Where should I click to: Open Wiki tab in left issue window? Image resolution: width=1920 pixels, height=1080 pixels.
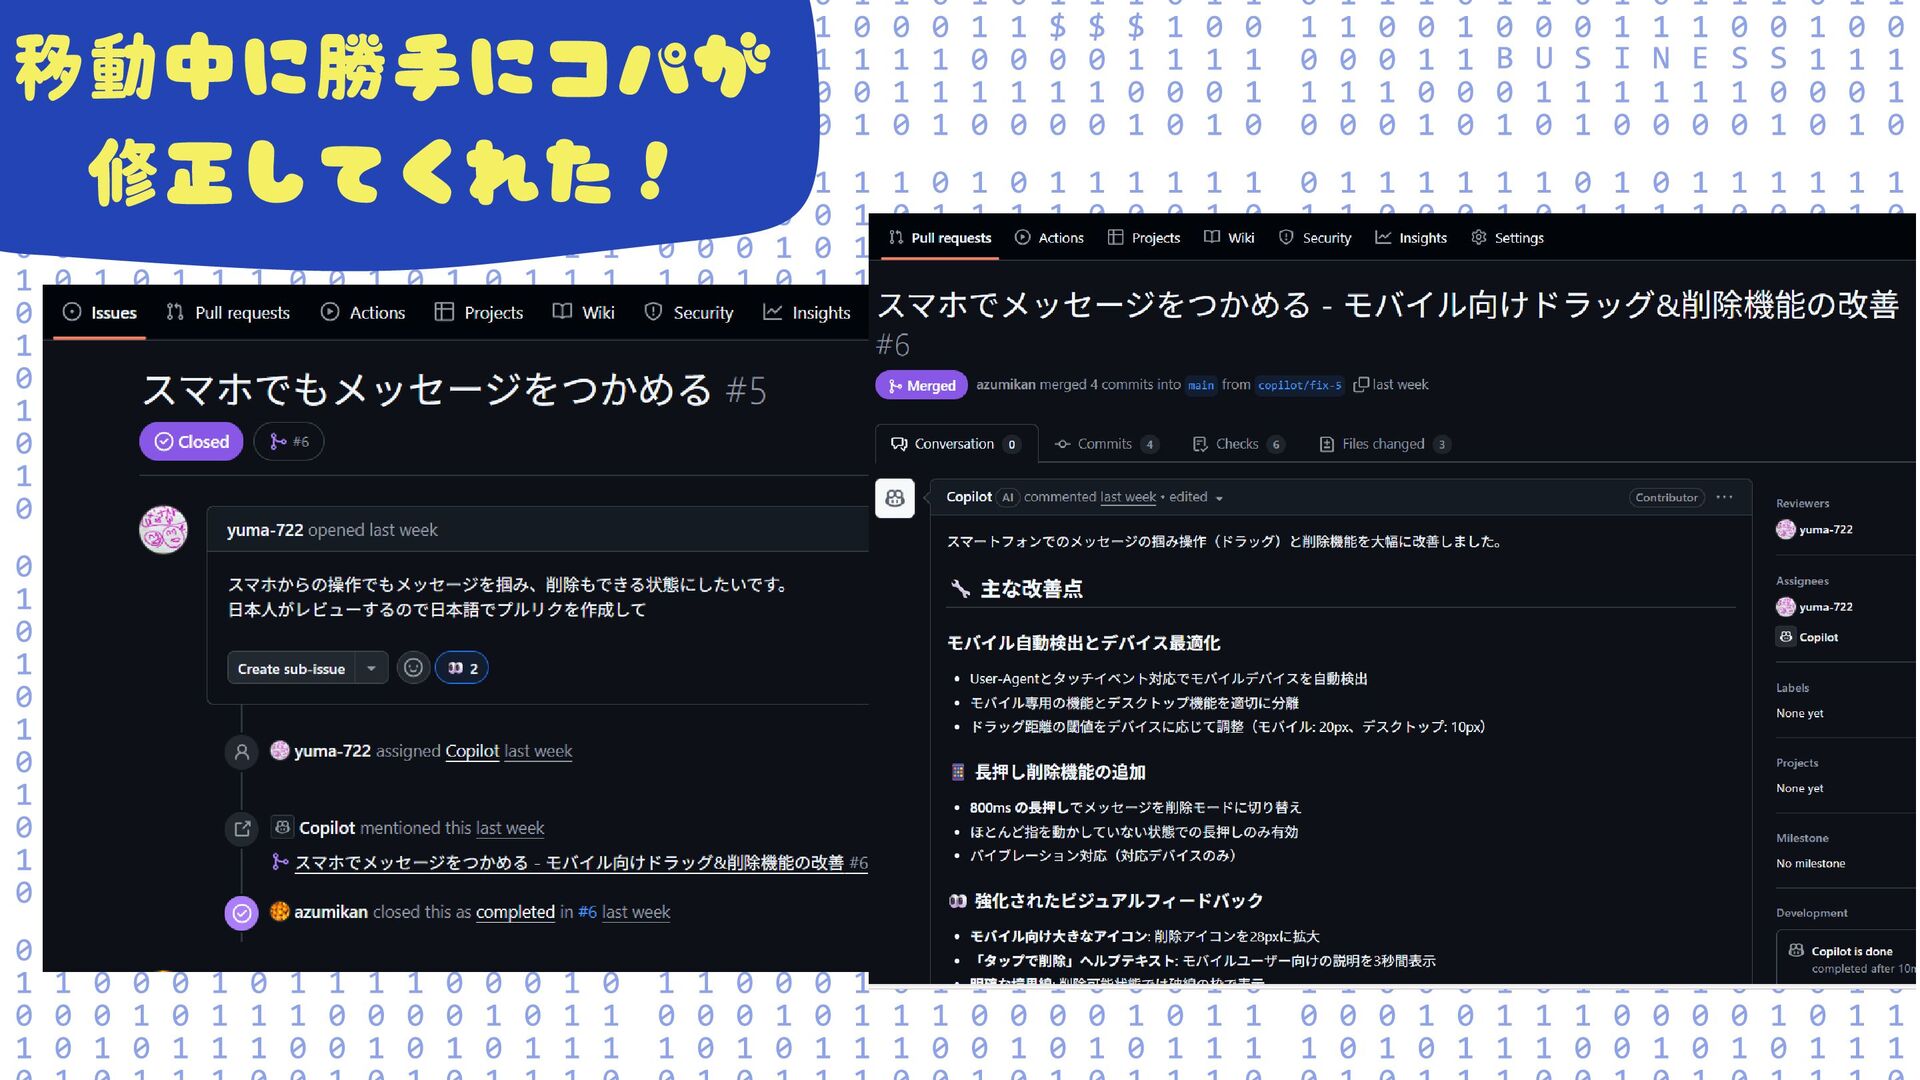pos(584,312)
